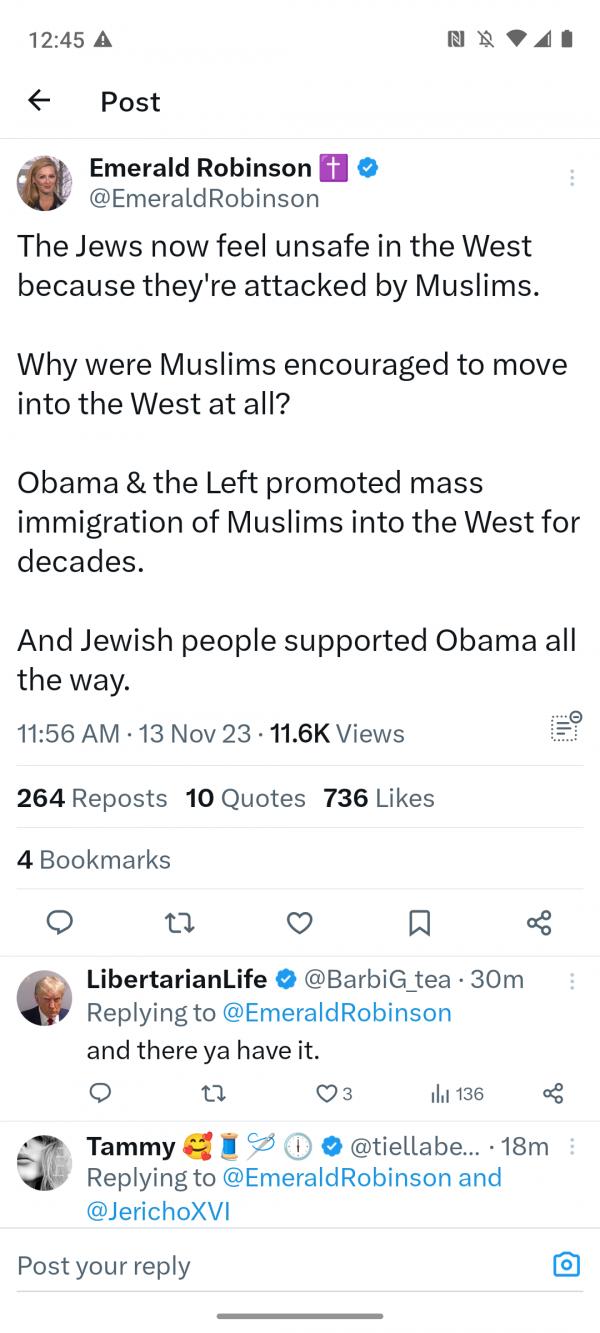This screenshot has width=600, height=1333.
Task: View the 264 Reposts list
Action: [92, 798]
